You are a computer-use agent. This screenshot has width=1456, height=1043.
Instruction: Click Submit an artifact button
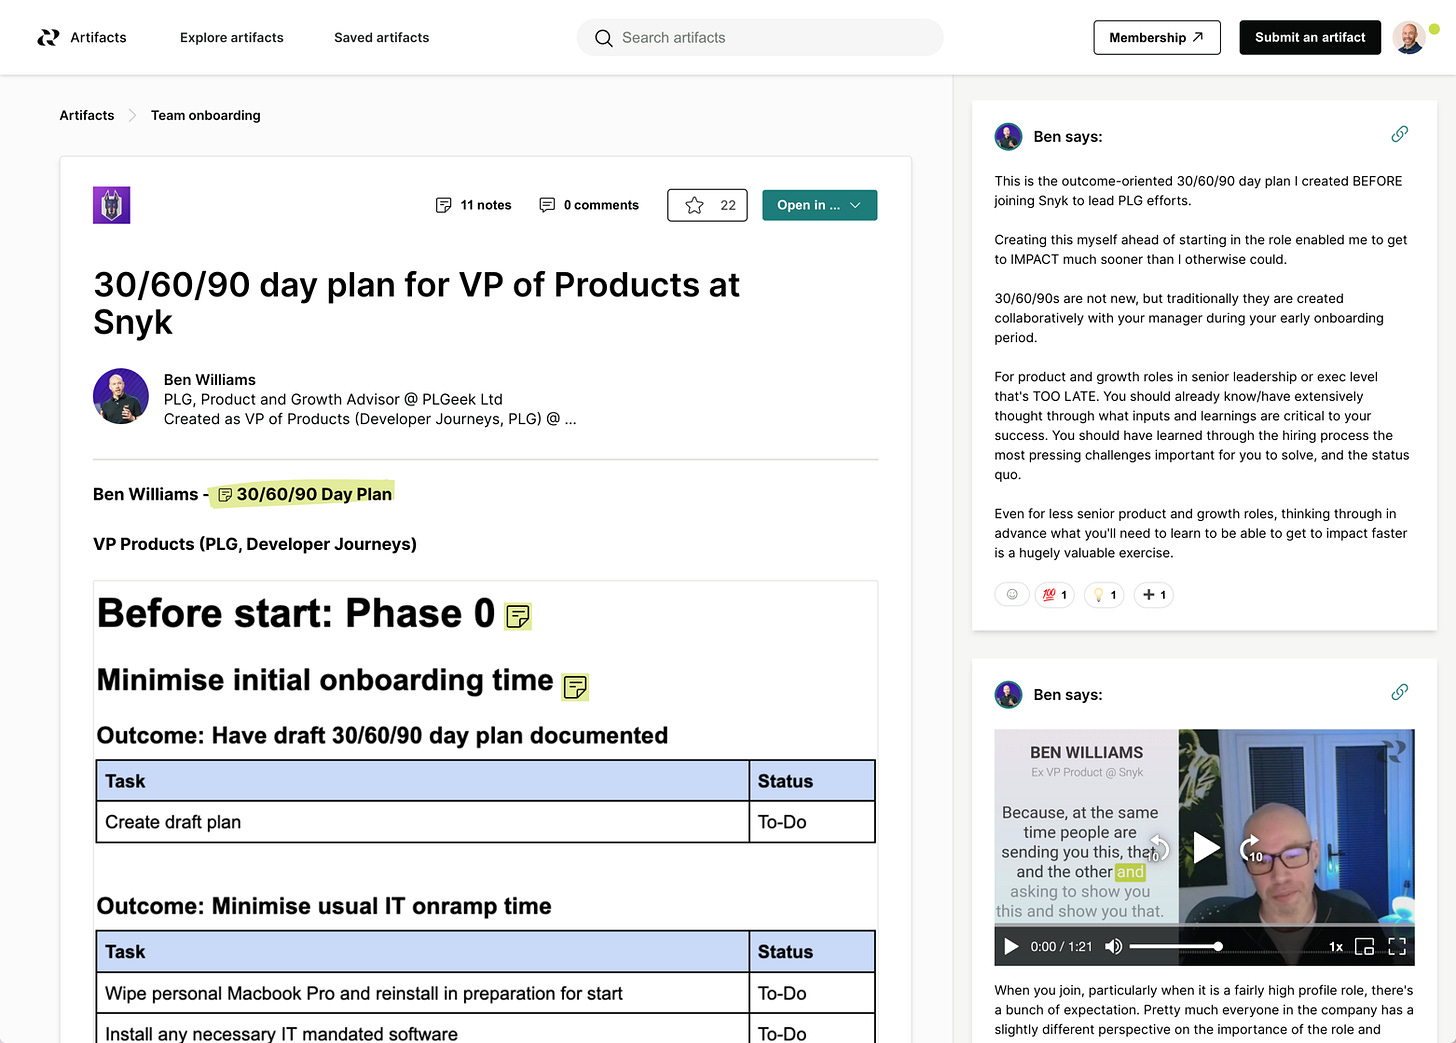click(1310, 37)
